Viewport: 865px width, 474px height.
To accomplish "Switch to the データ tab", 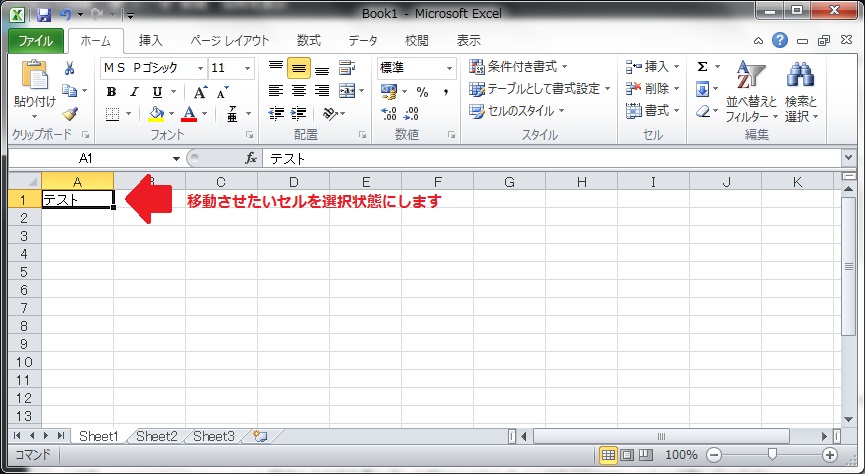I will click(363, 41).
